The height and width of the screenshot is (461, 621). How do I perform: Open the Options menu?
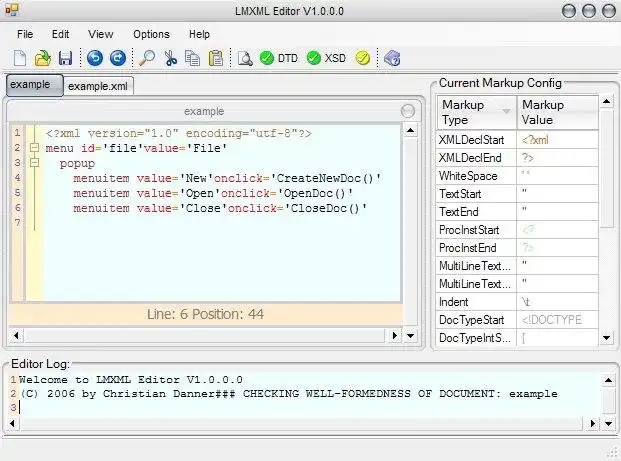click(151, 34)
